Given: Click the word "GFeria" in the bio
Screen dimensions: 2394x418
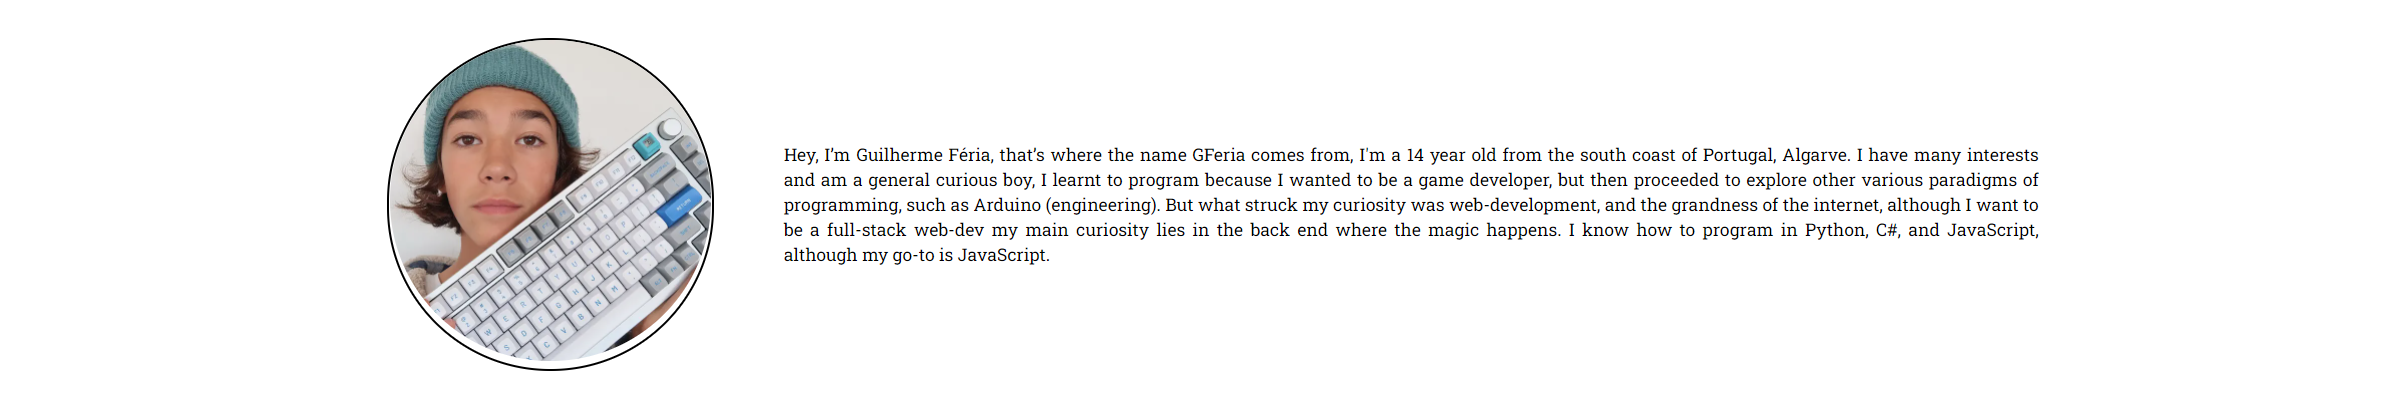Looking at the screenshot, I should point(1218,155).
